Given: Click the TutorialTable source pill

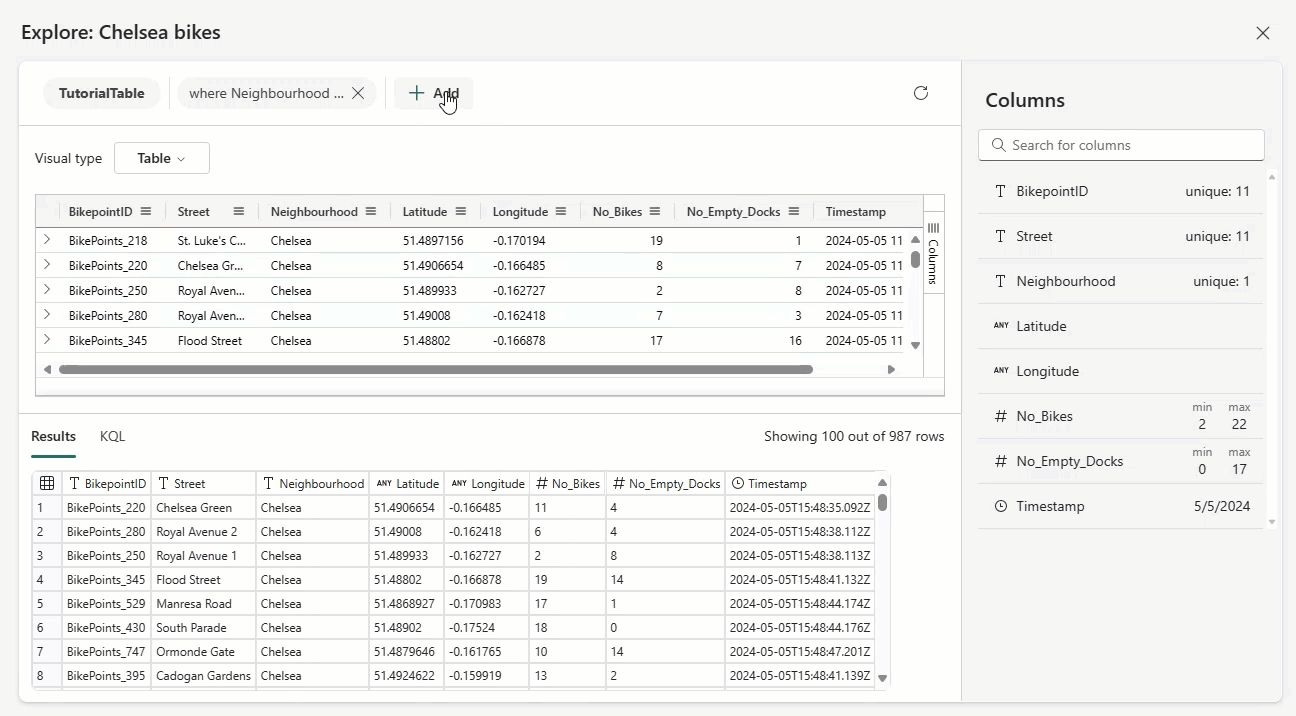Looking at the screenshot, I should tap(102, 93).
